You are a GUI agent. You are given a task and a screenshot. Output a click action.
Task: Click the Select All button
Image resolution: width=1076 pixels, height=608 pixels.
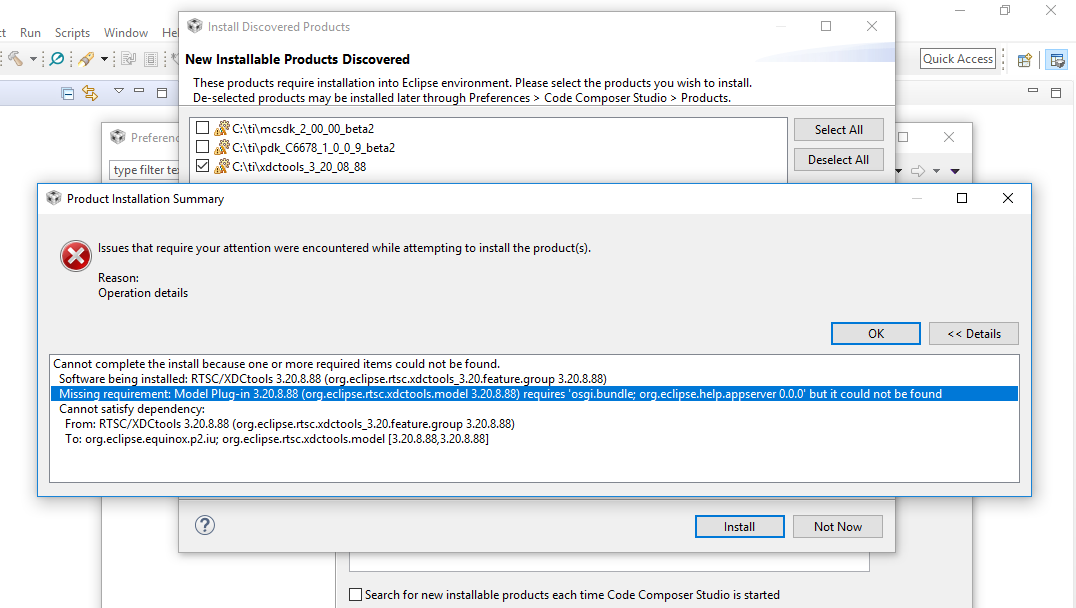coord(839,130)
